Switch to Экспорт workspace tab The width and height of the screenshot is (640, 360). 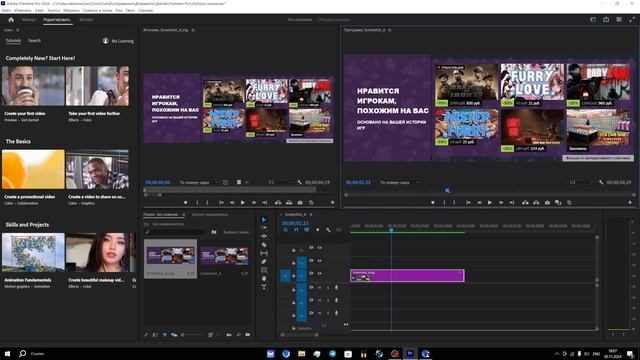(x=86, y=20)
